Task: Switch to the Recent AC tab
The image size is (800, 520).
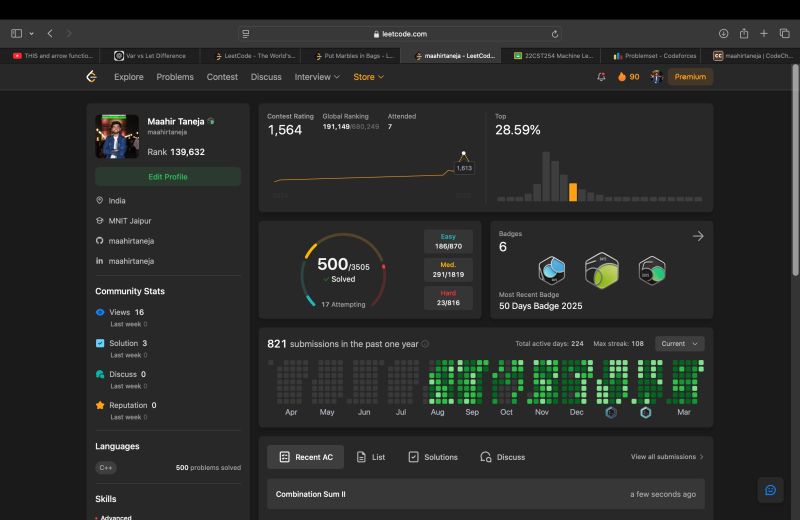Action: [x=305, y=457]
